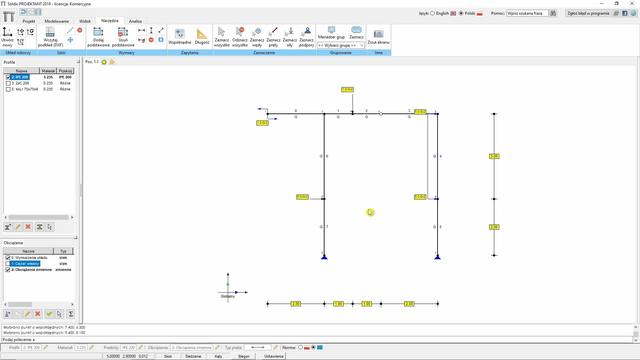Toggle the checkbox for Obciążenia zmienne
Image resolution: width=640 pixels, height=360 pixels.
click(x=8, y=270)
